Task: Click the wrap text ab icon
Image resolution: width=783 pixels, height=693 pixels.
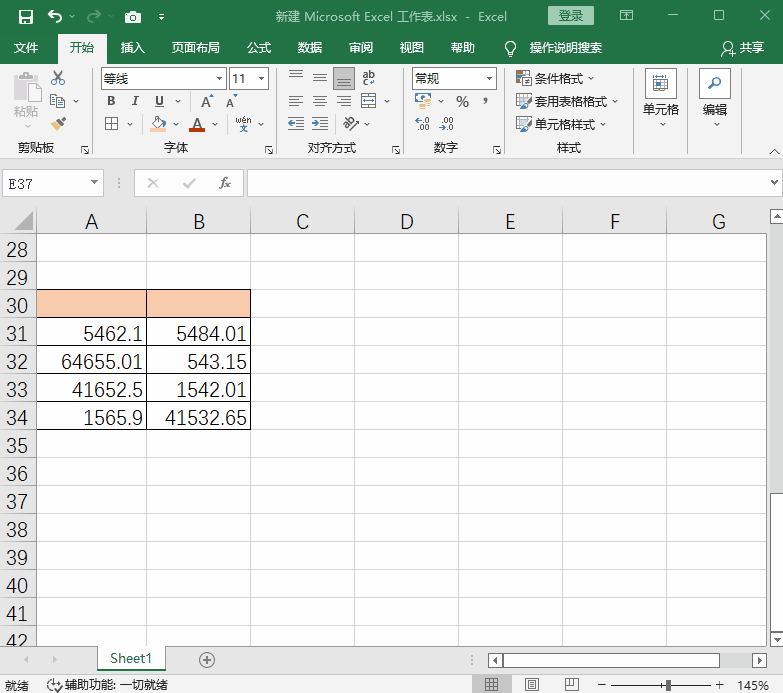Action: (369, 77)
